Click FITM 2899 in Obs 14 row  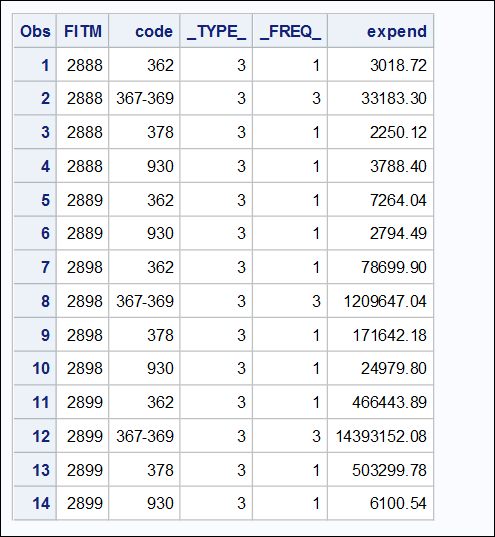85,503
